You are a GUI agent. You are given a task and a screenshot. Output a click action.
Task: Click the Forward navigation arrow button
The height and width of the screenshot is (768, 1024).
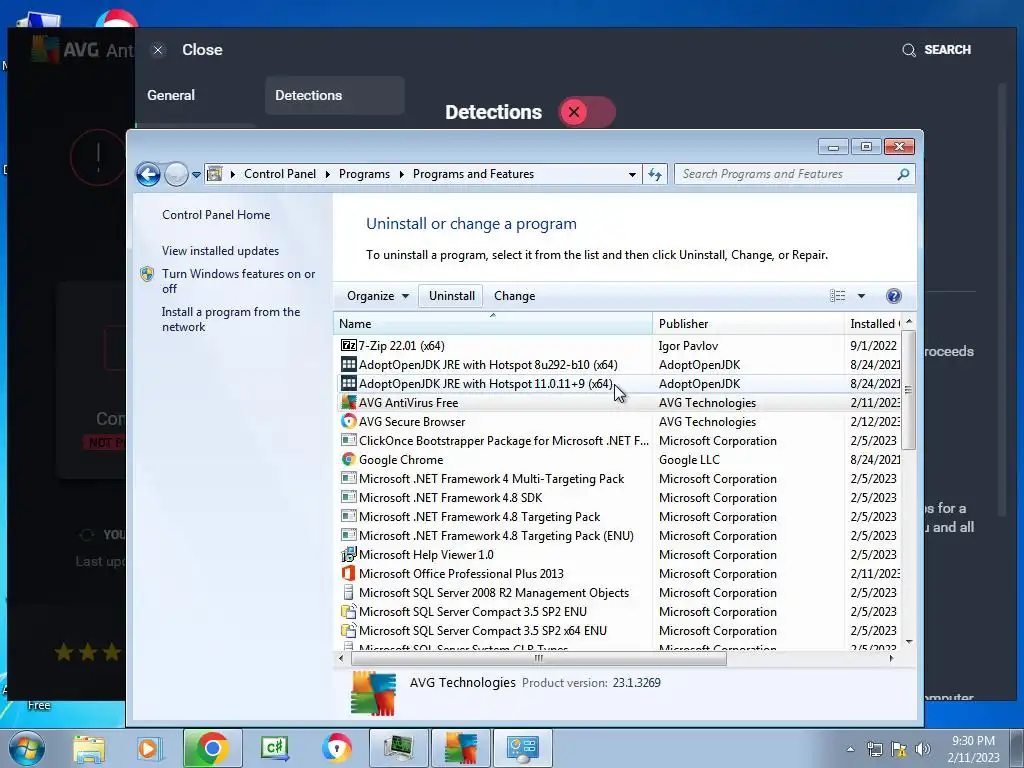[x=176, y=174]
